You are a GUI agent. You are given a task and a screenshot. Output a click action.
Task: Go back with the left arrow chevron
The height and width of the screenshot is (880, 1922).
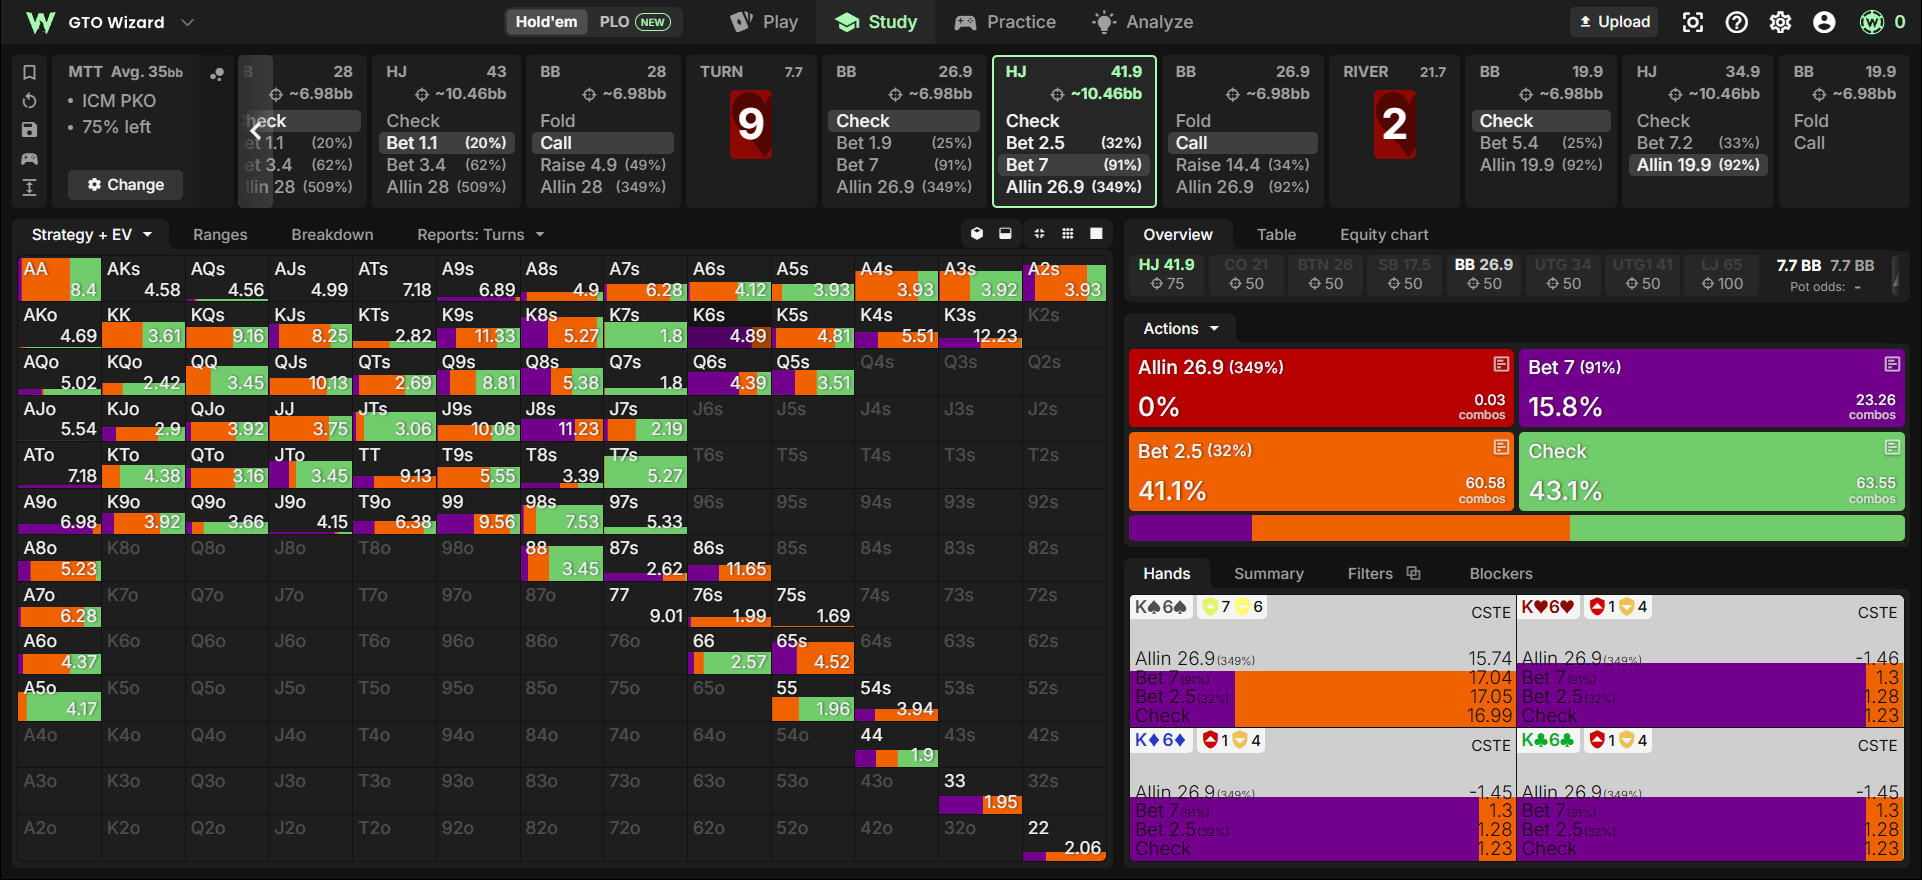tap(256, 130)
